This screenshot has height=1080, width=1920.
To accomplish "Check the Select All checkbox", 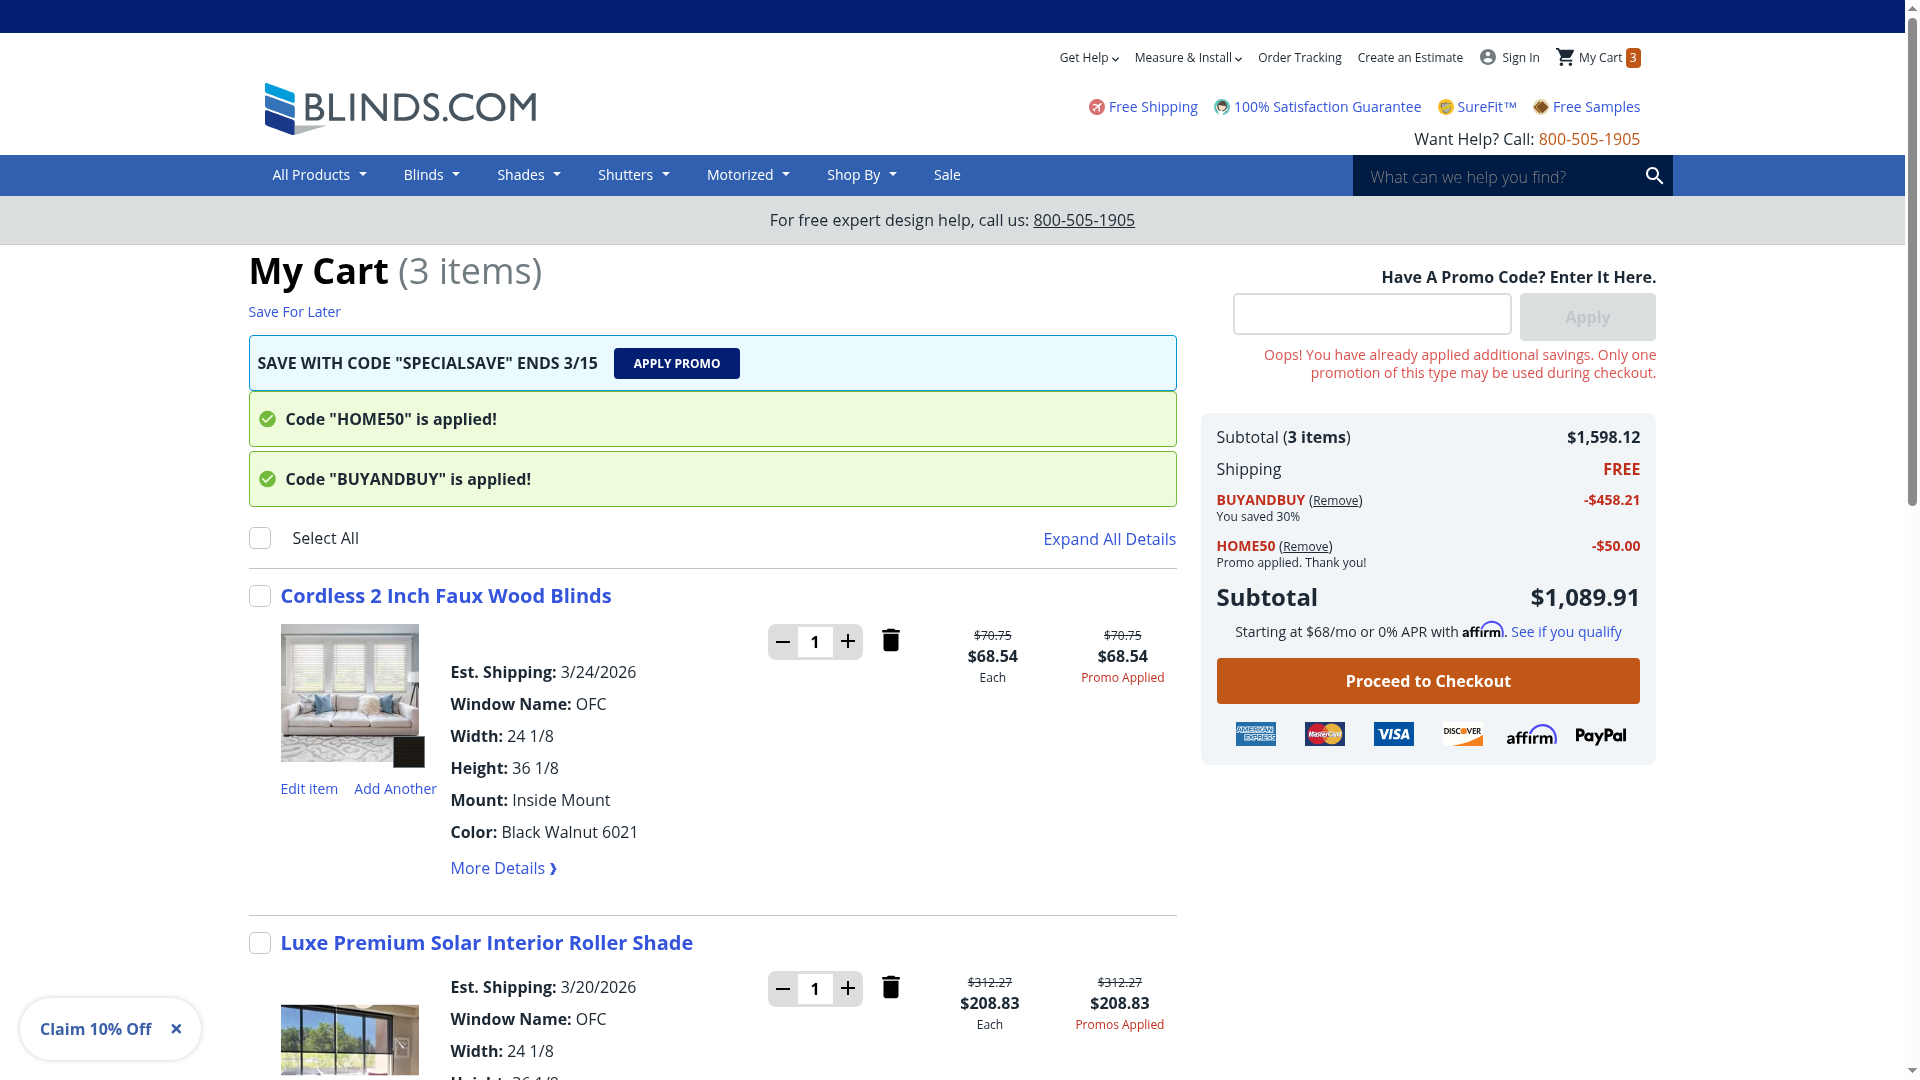I will point(260,538).
